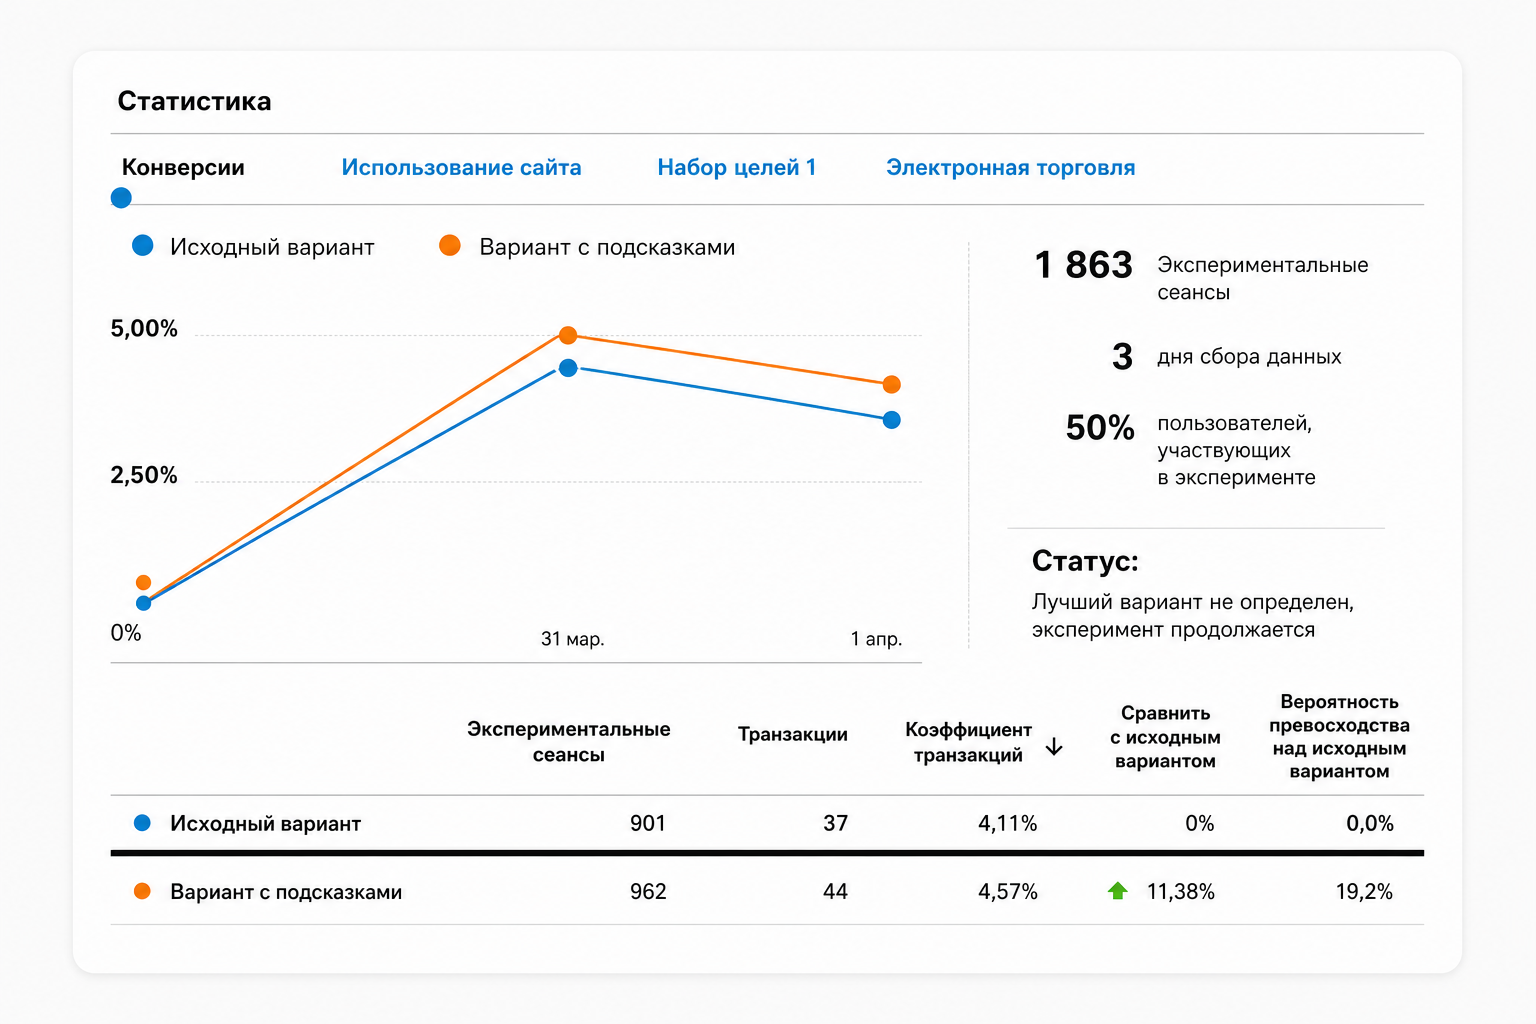This screenshot has height=1024, width=1536.
Task: Click the sort arrow beside Коэффициент транзакций
Action: (x=1054, y=747)
